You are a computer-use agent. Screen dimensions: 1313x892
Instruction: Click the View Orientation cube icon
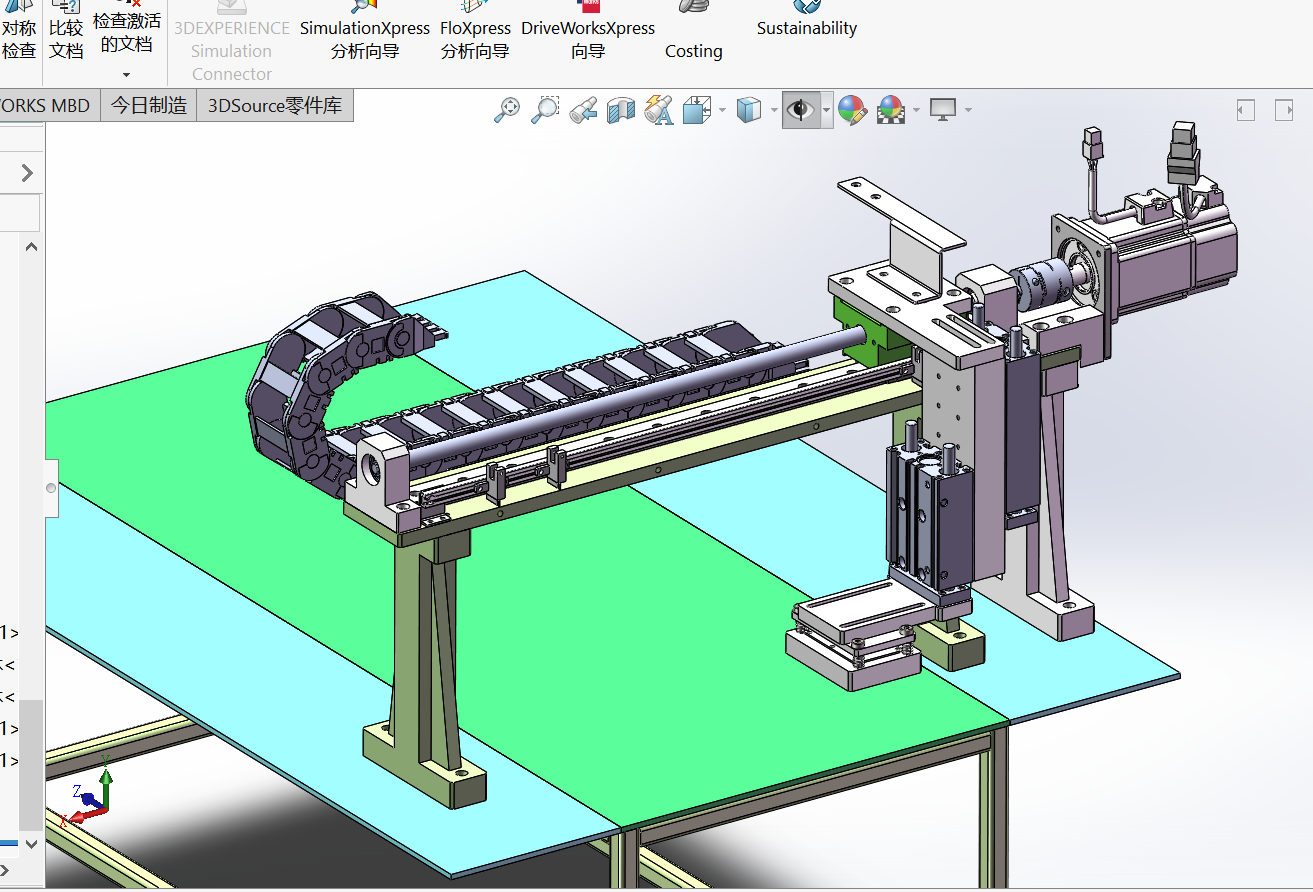[x=696, y=110]
